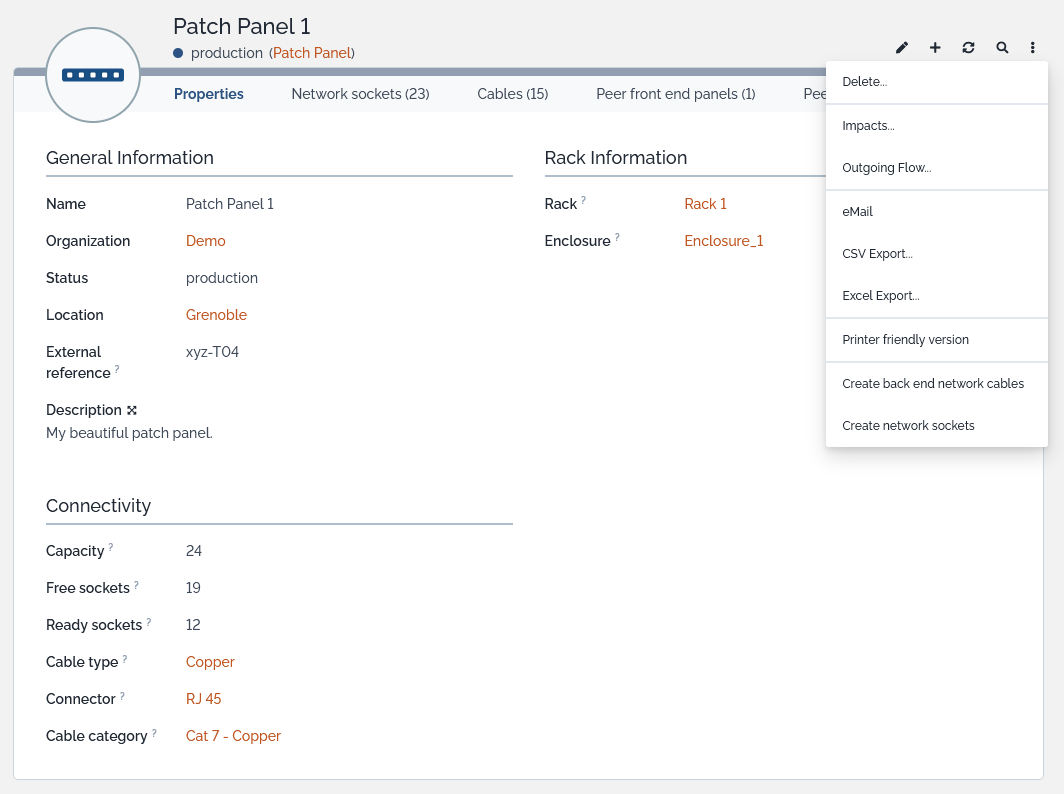
Task: Open Peer front end panels tab
Action: [x=675, y=94]
